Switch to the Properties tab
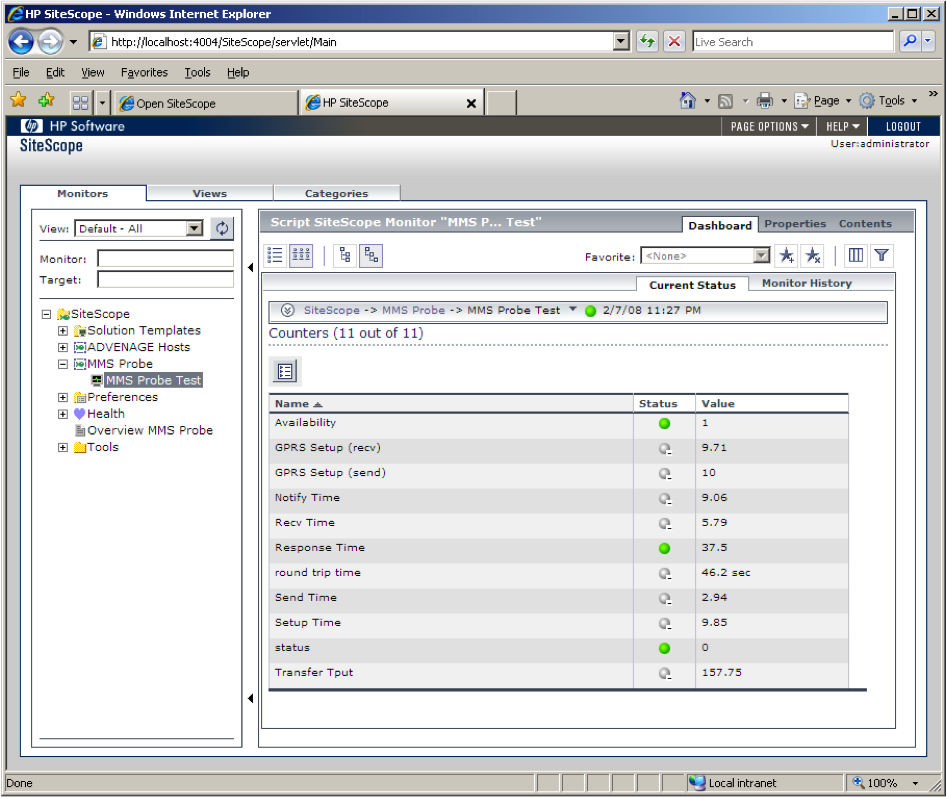Viewport: 947px width, 798px height. pos(795,224)
